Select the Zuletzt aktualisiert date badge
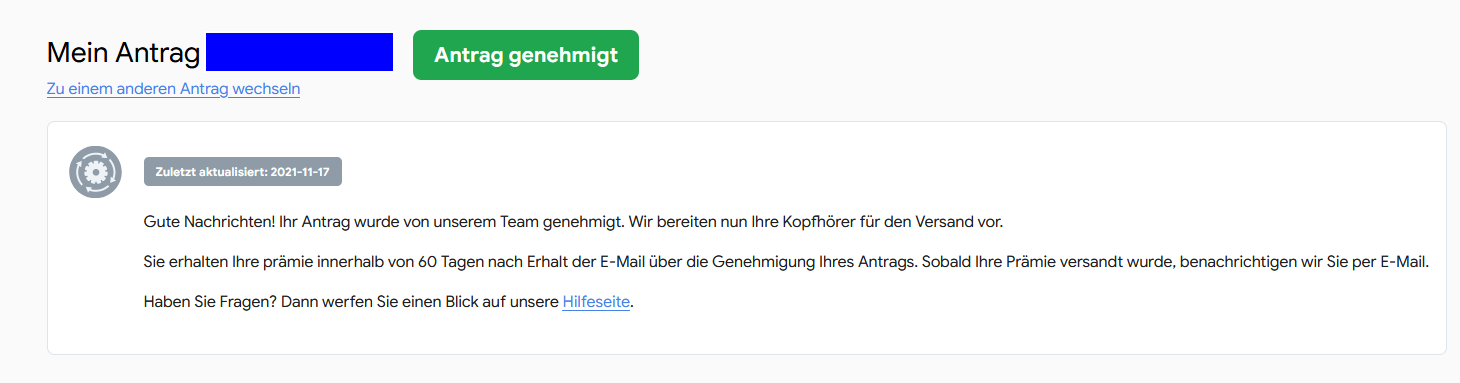1460x383 pixels. coord(243,172)
